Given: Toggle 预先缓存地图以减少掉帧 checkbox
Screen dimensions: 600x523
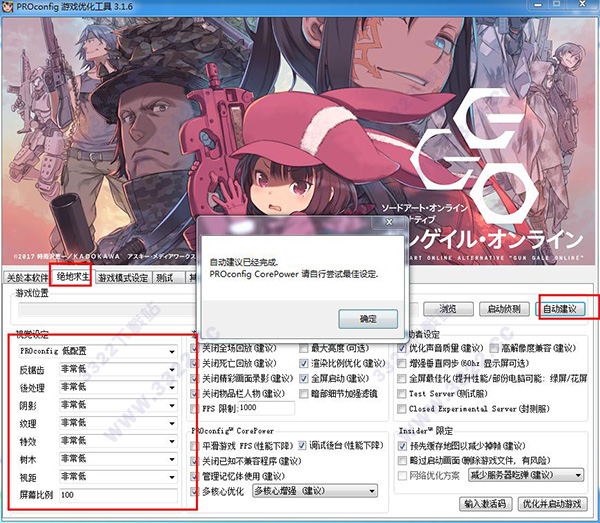Looking at the screenshot, I should pos(402,446).
